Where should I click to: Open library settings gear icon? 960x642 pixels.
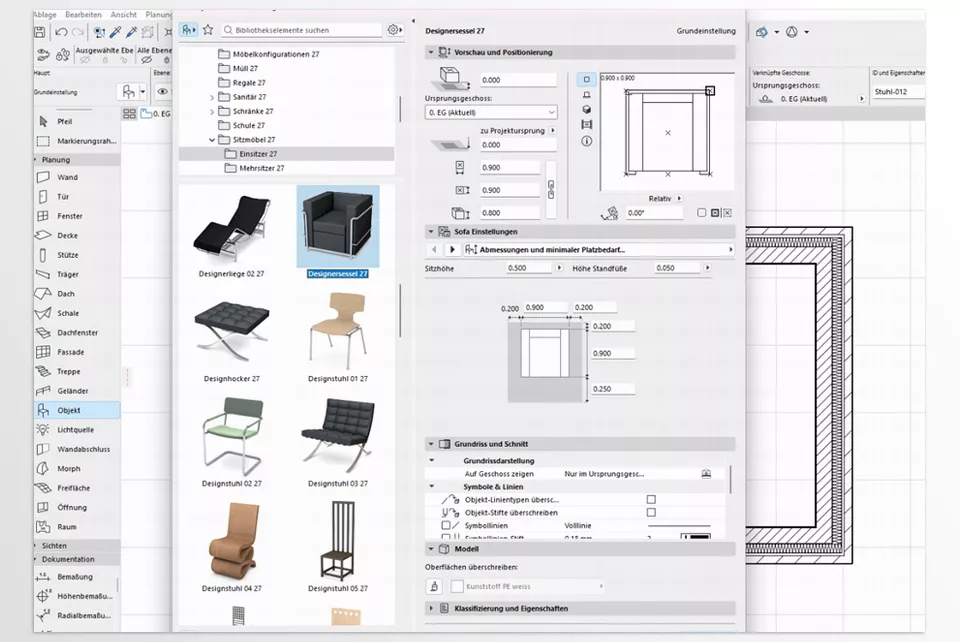pos(395,29)
